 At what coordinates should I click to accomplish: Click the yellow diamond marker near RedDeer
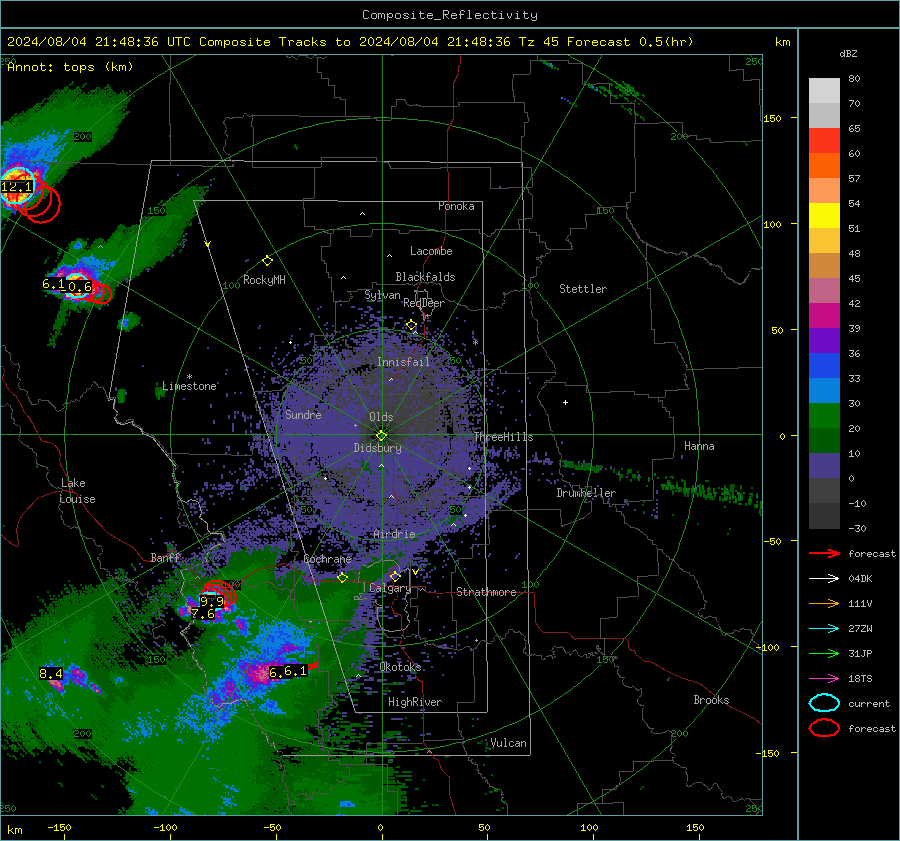pyautogui.click(x=412, y=325)
